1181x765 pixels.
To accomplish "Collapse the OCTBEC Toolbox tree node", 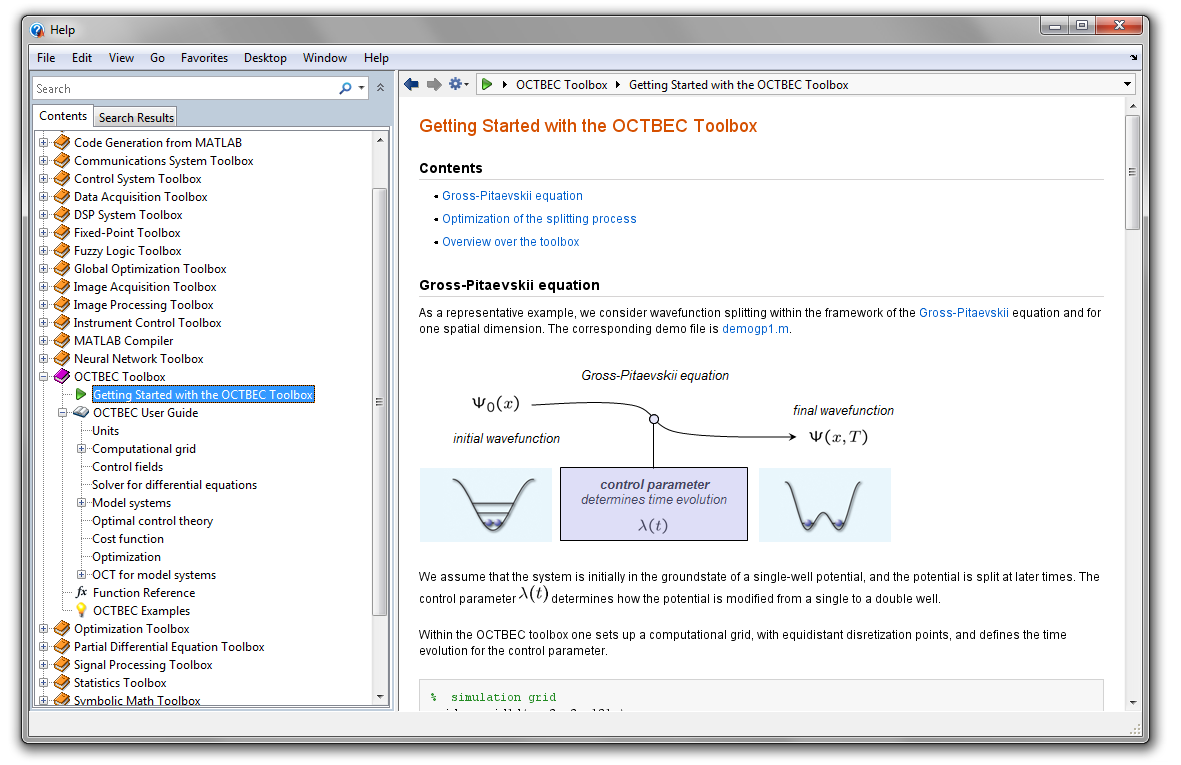I will point(43,377).
